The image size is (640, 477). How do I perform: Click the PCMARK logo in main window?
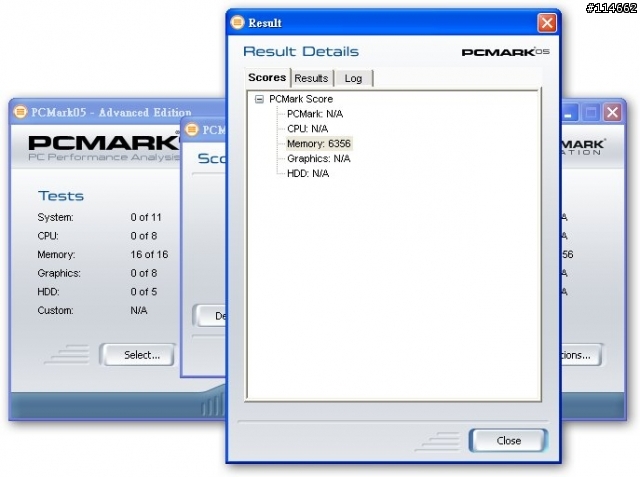tap(104, 143)
